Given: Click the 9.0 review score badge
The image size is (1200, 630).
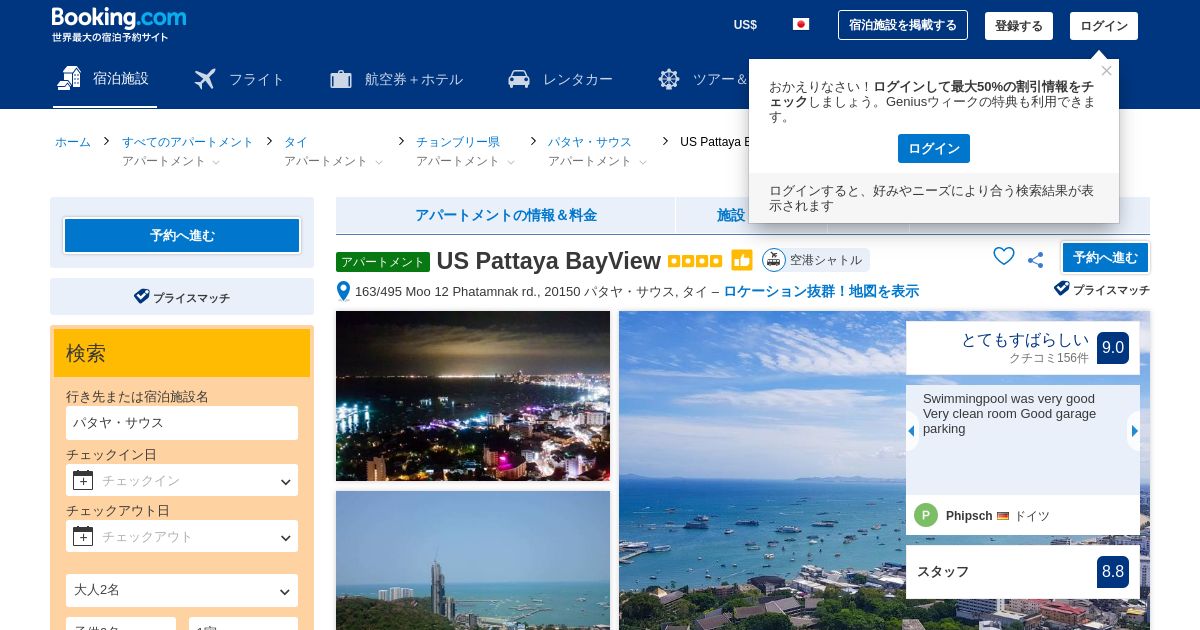Looking at the screenshot, I should pyautogui.click(x=1113, y=348).
